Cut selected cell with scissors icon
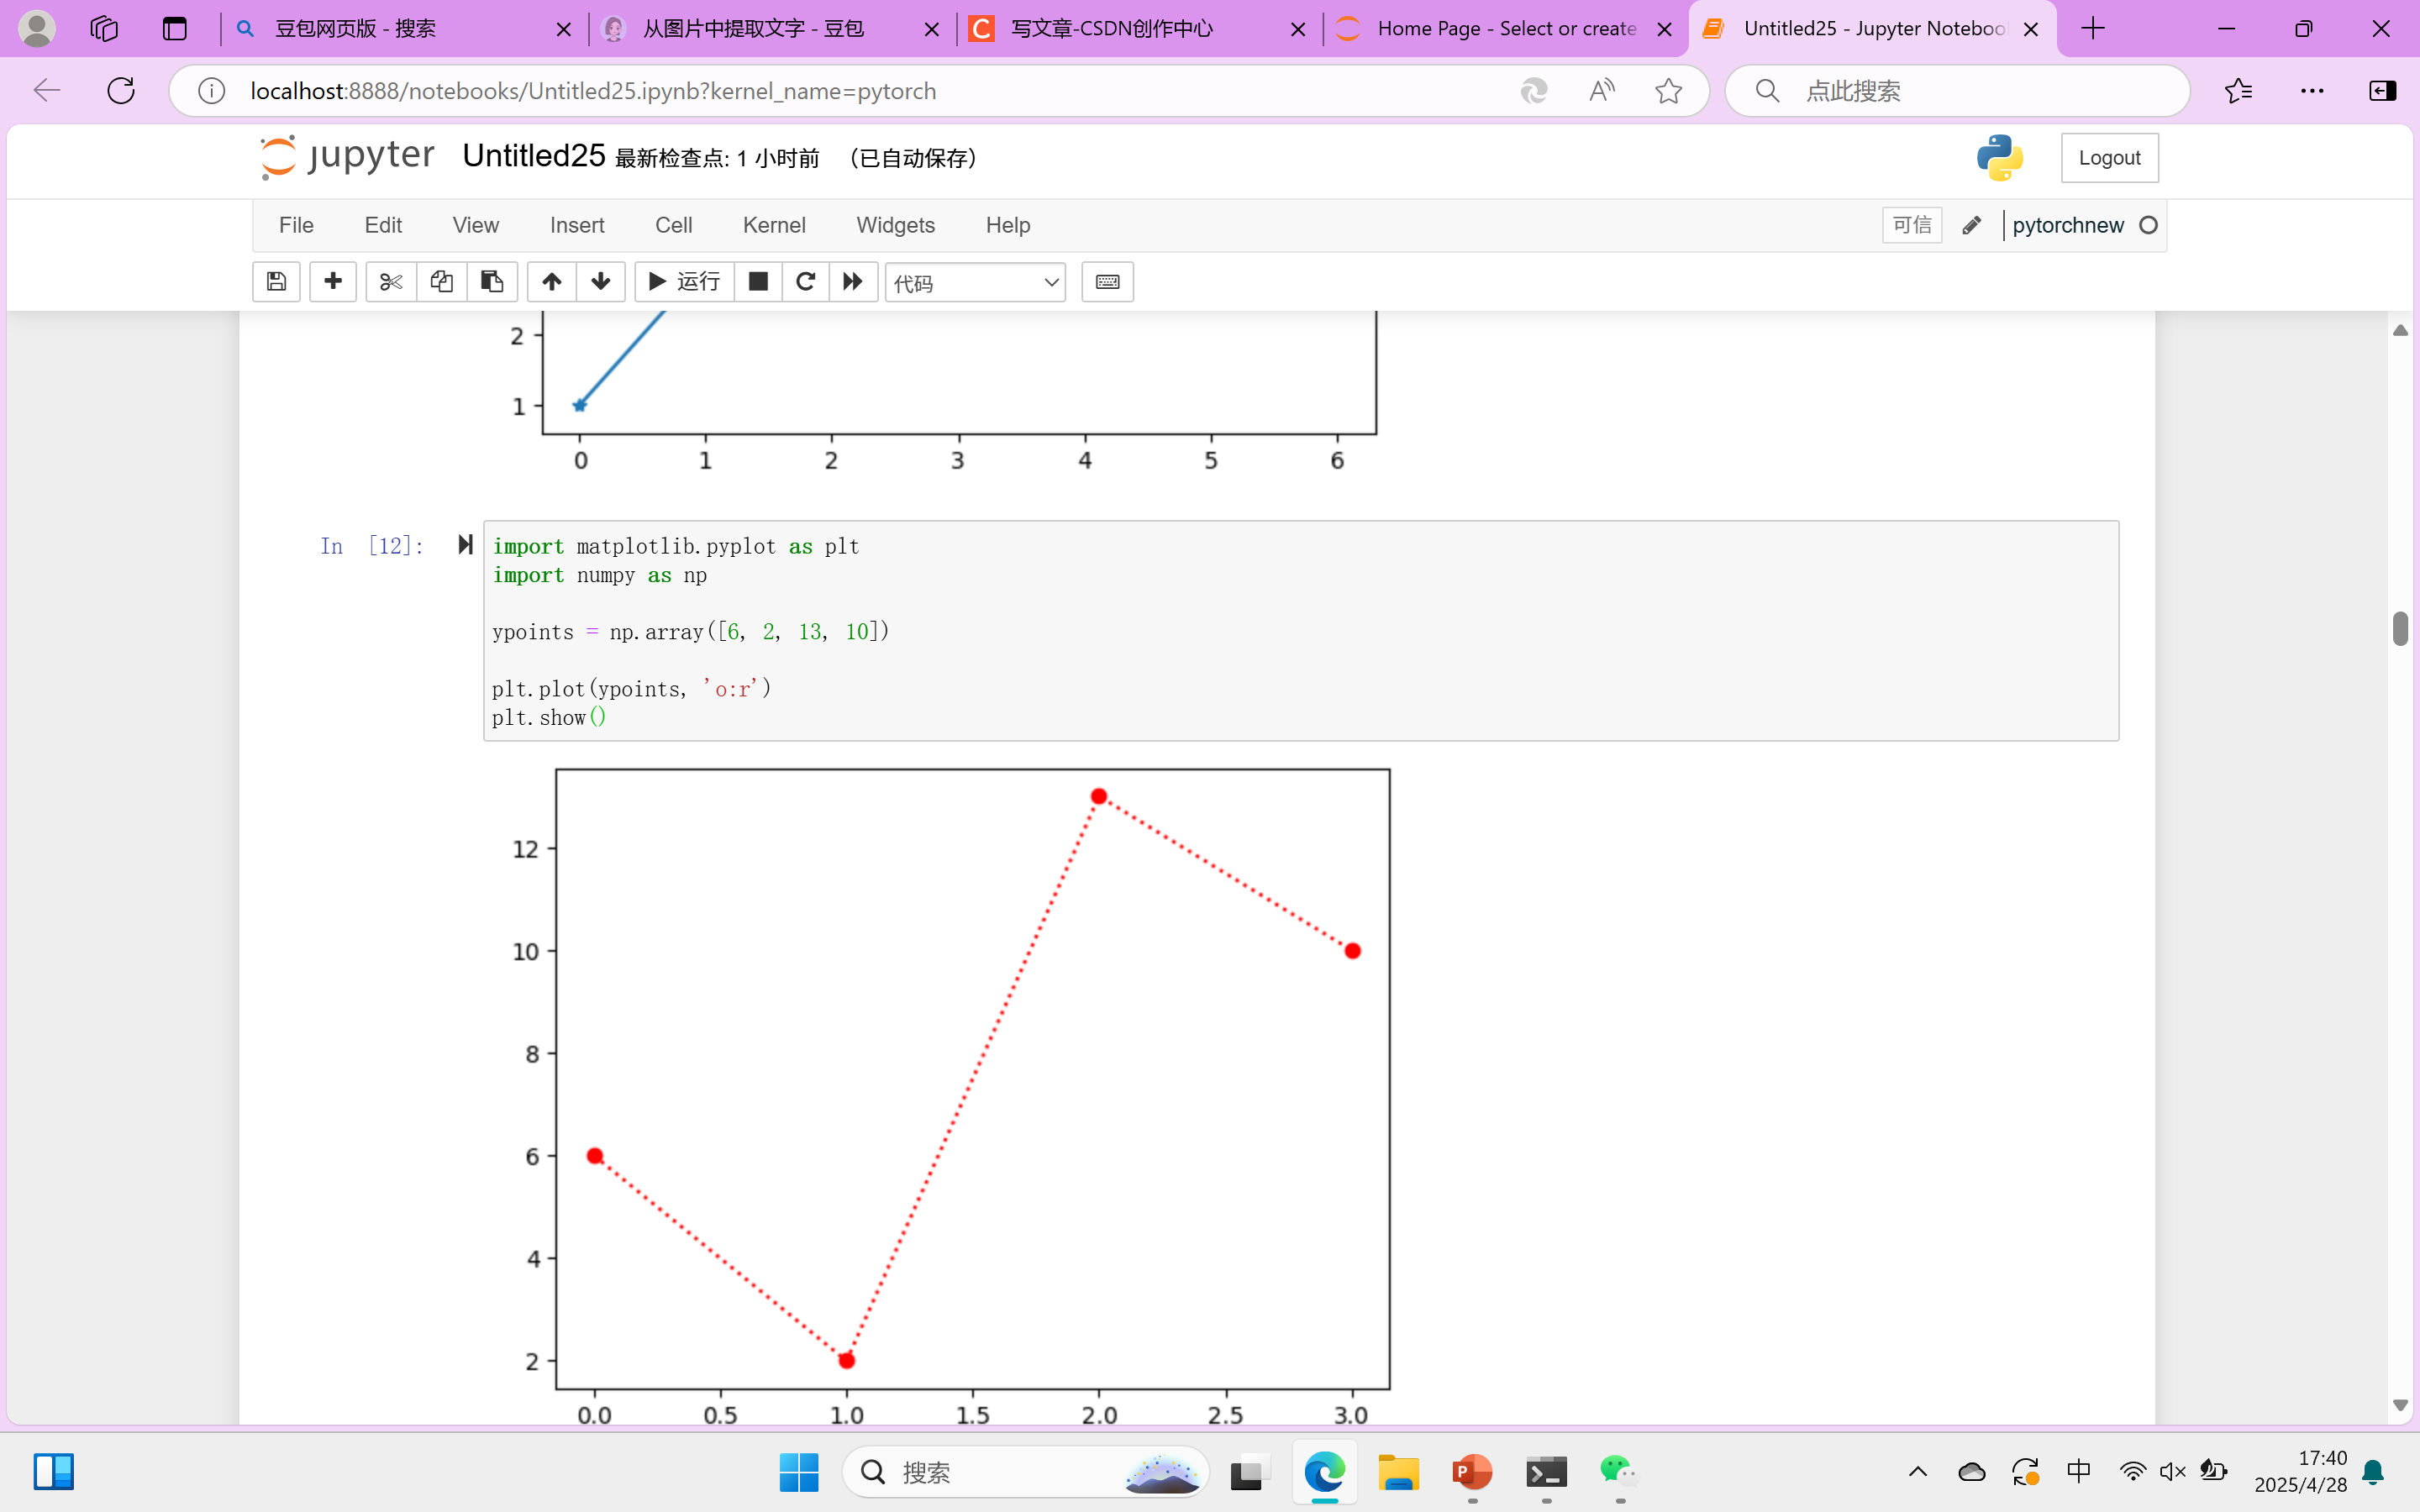Viewport: 2420px width, 1512px height. (391, 282)
